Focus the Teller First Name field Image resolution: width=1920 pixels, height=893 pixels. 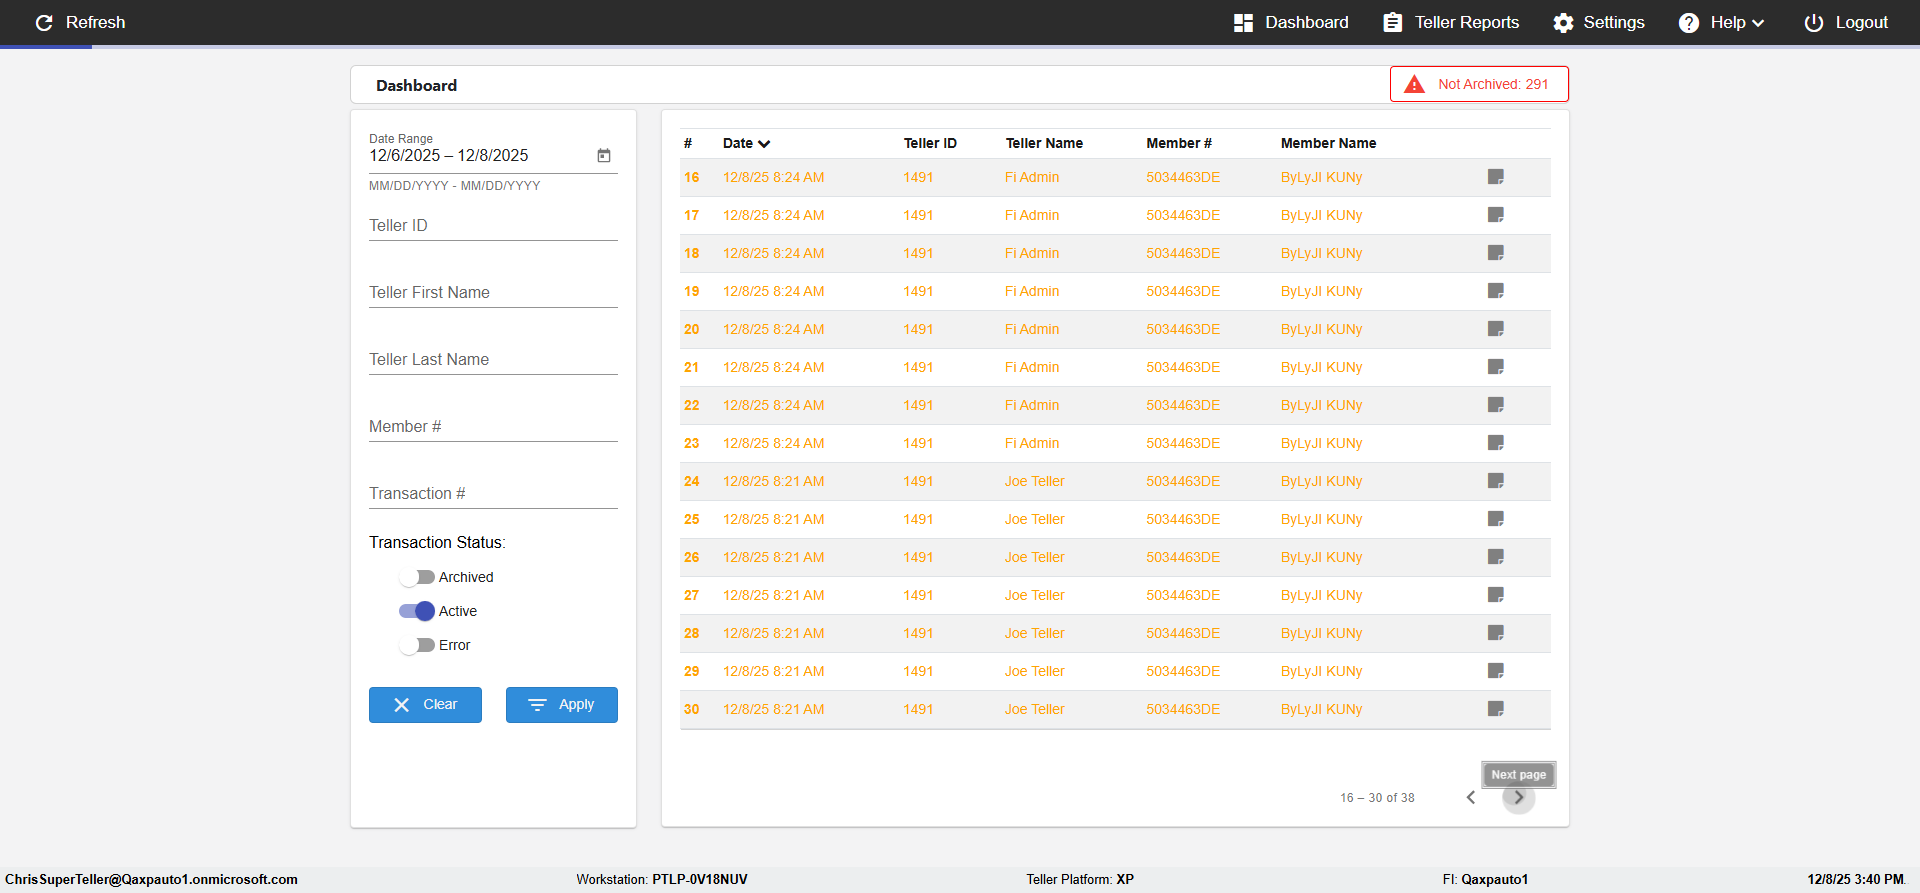coord(493,293)
